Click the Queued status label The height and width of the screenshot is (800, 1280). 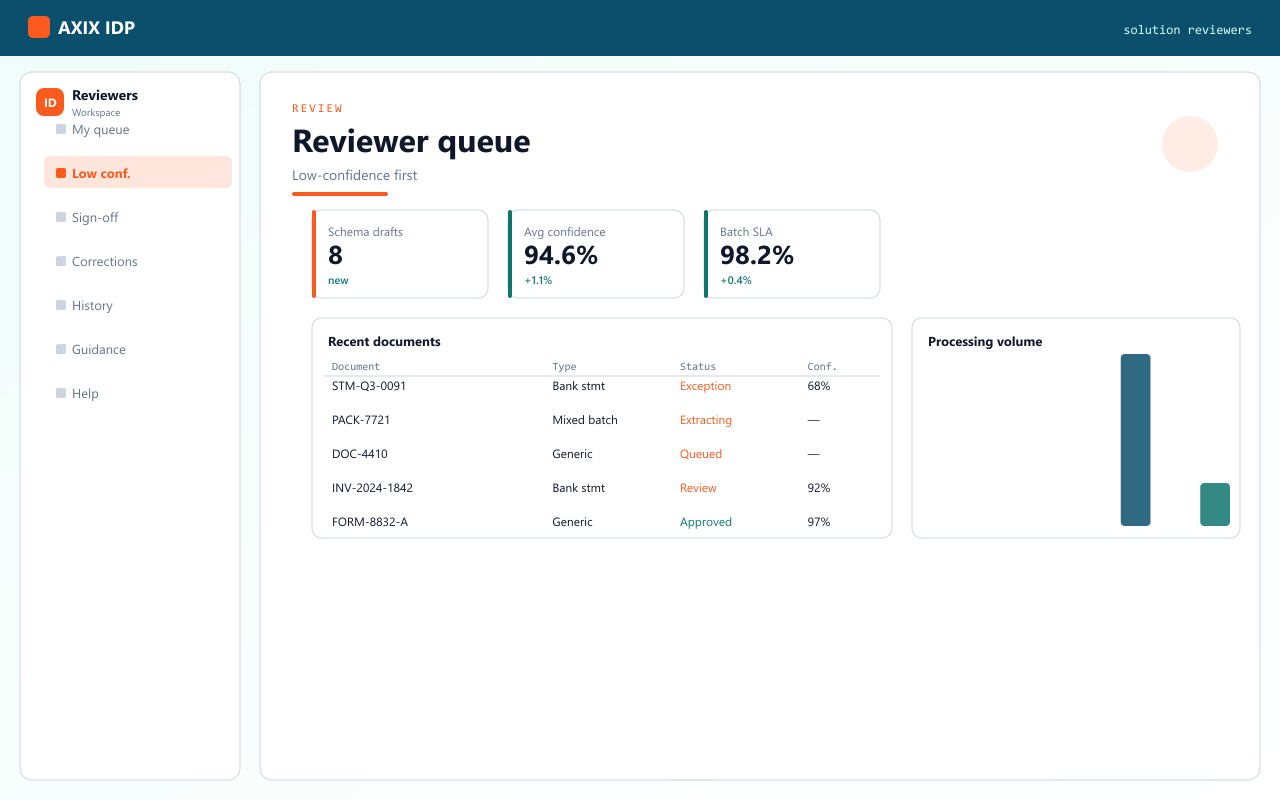click(701, 454)
